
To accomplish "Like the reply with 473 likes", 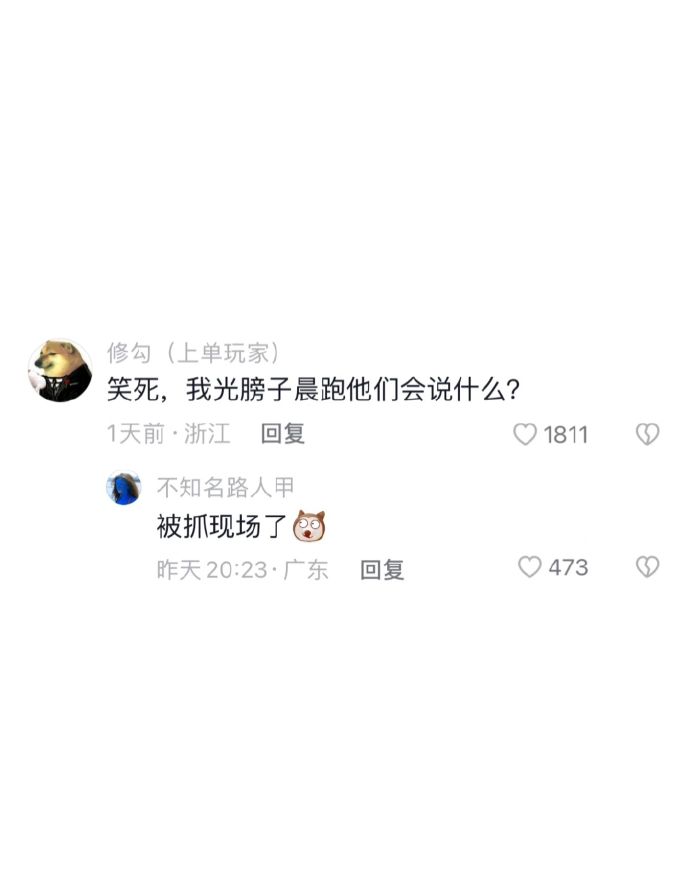I will point(530,567).
